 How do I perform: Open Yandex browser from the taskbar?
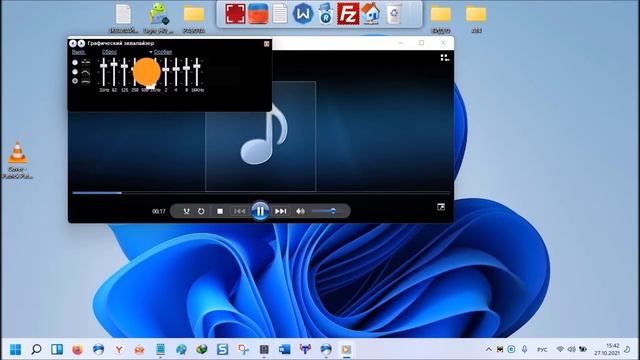tap(119, 349)
